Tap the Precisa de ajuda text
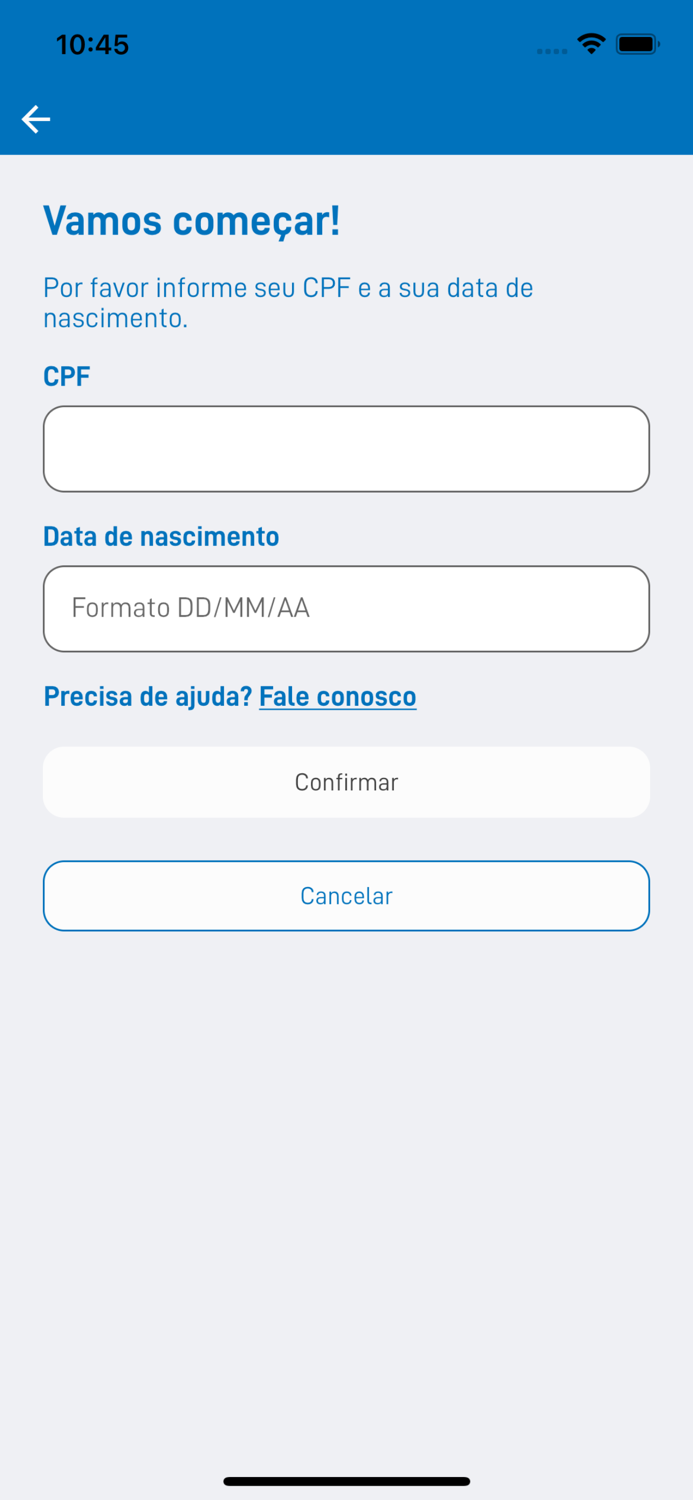Screen dimensions: 693x1500 coord(145,696)
